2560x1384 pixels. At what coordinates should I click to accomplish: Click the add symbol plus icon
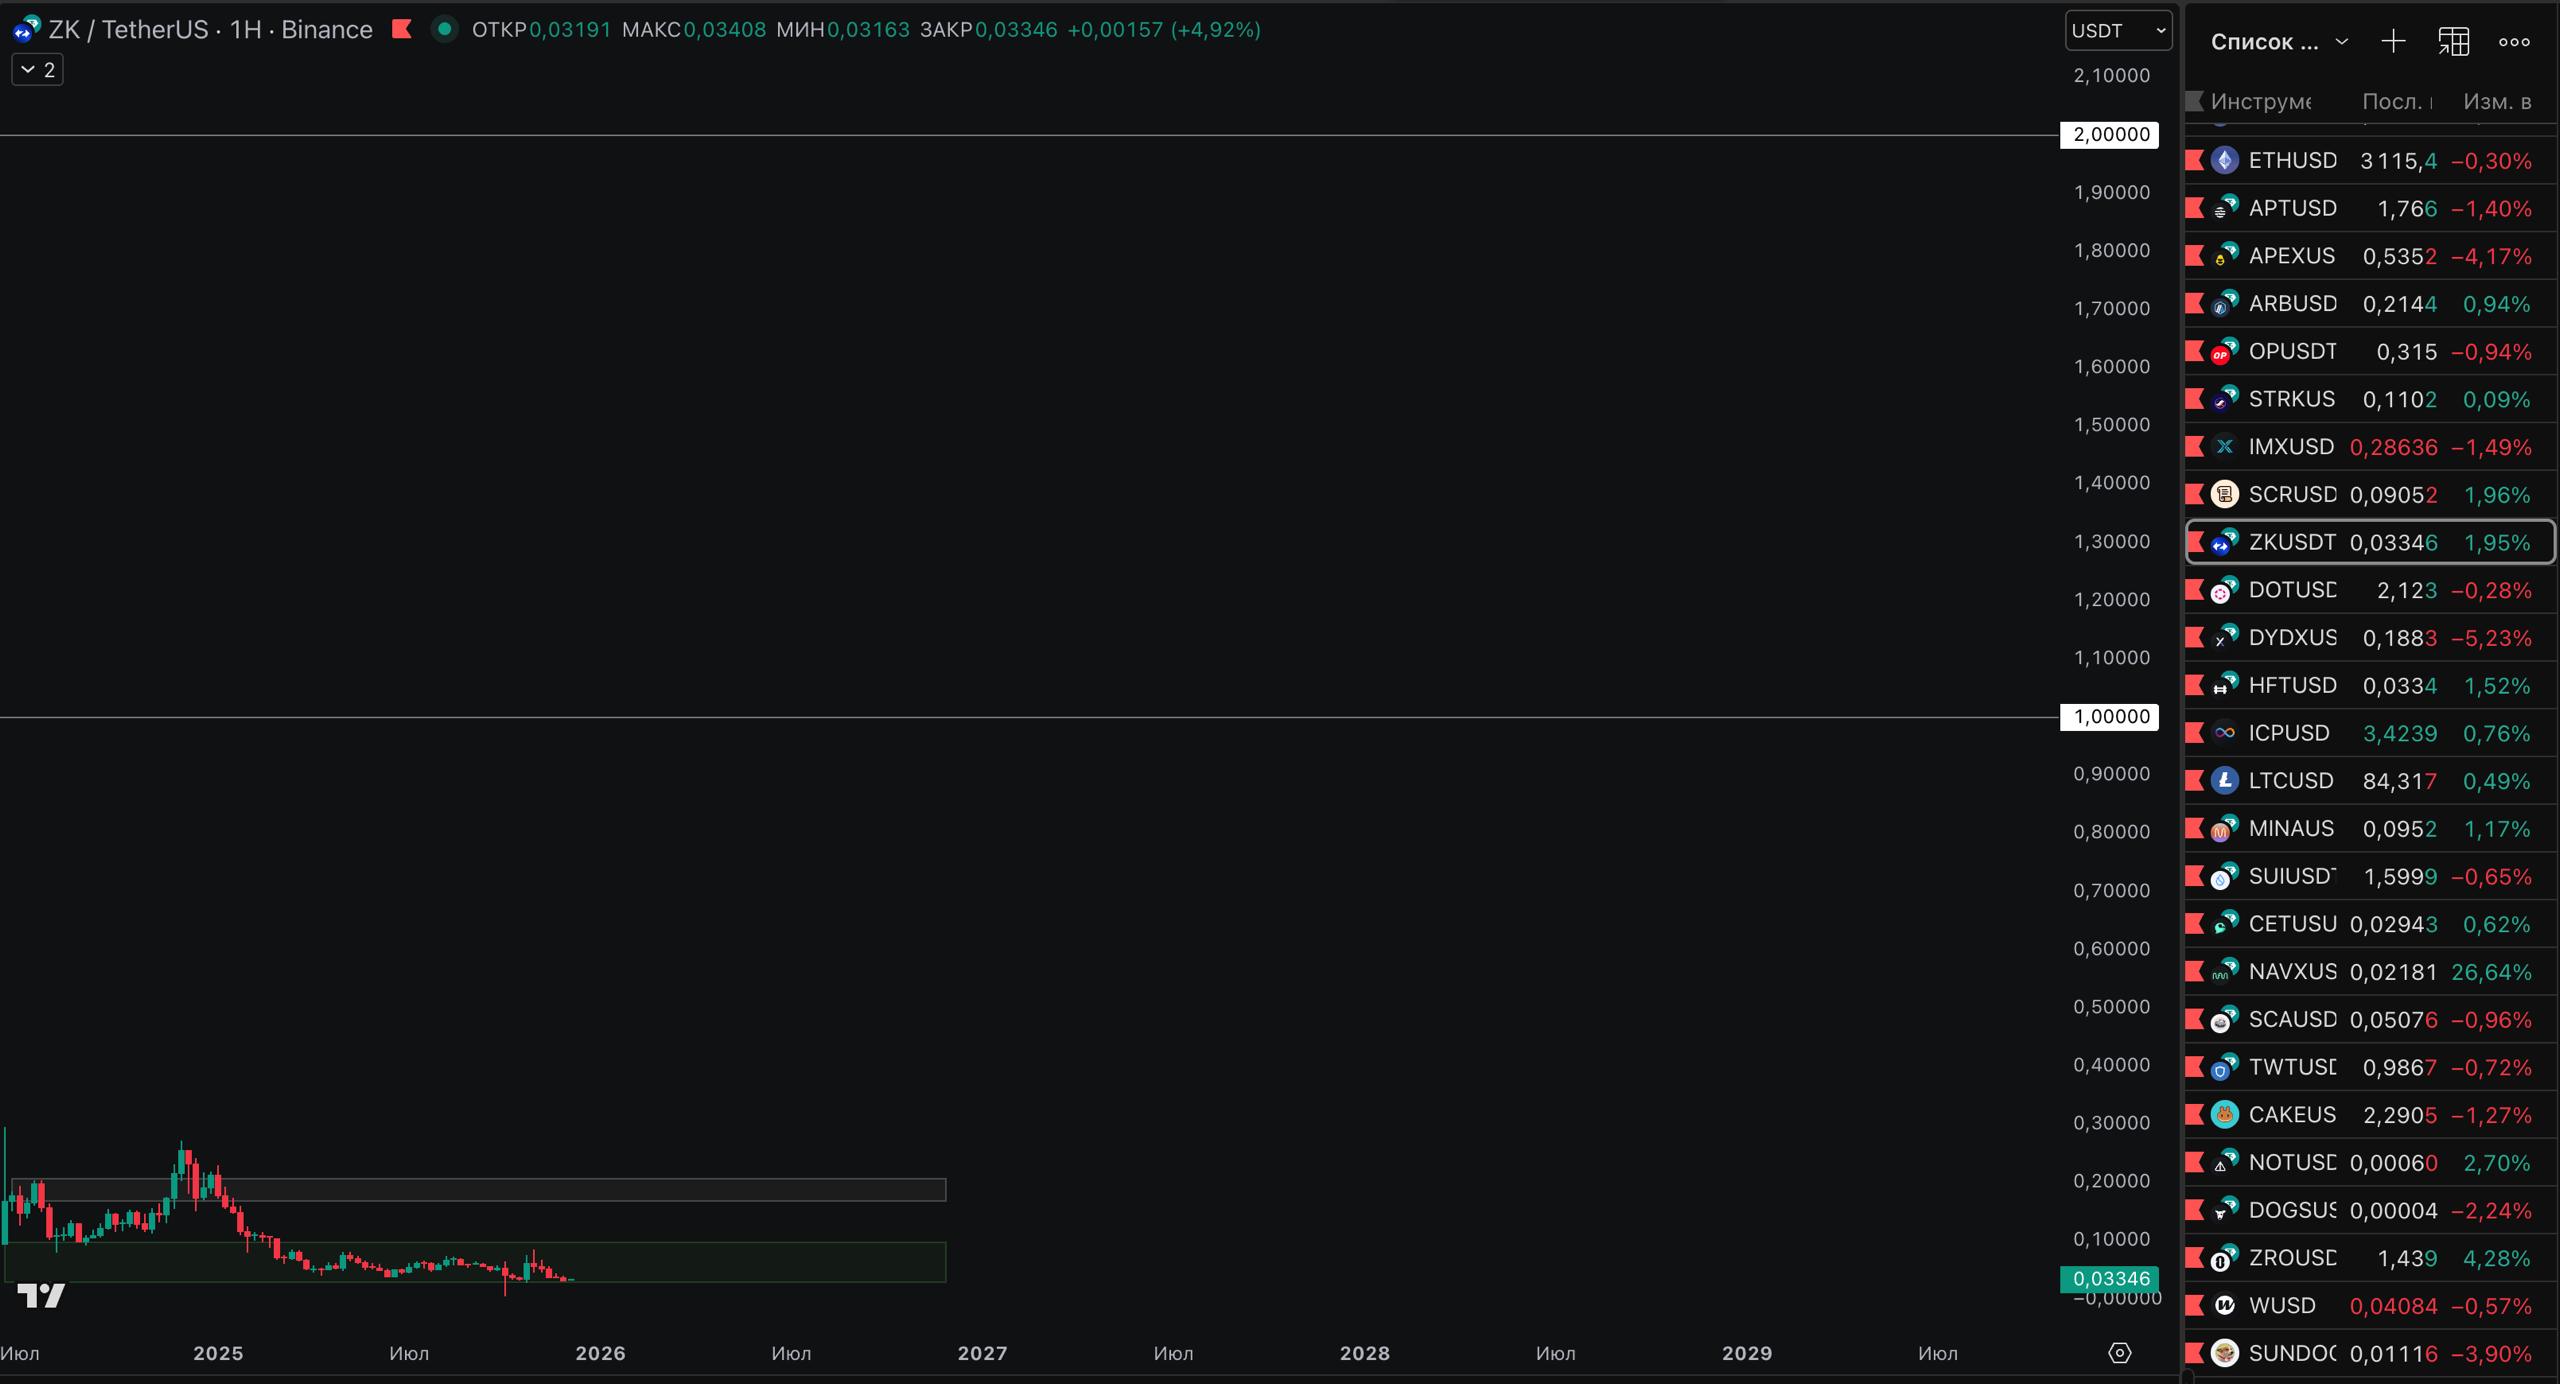2393,41
